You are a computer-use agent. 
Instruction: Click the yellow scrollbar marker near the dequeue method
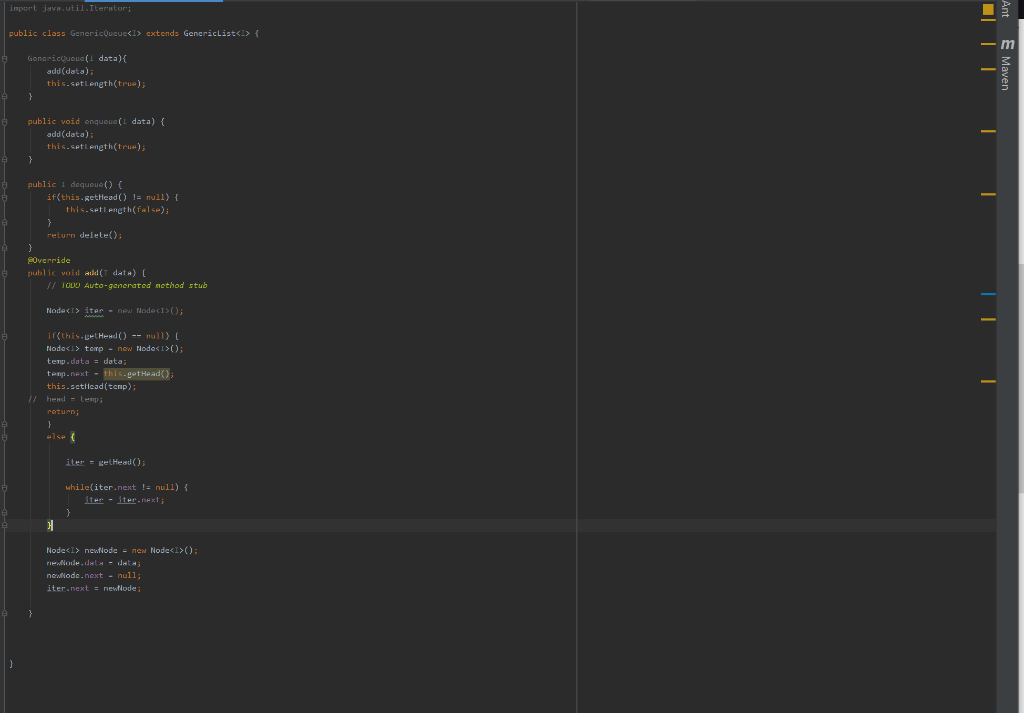[x=988, y=193]
